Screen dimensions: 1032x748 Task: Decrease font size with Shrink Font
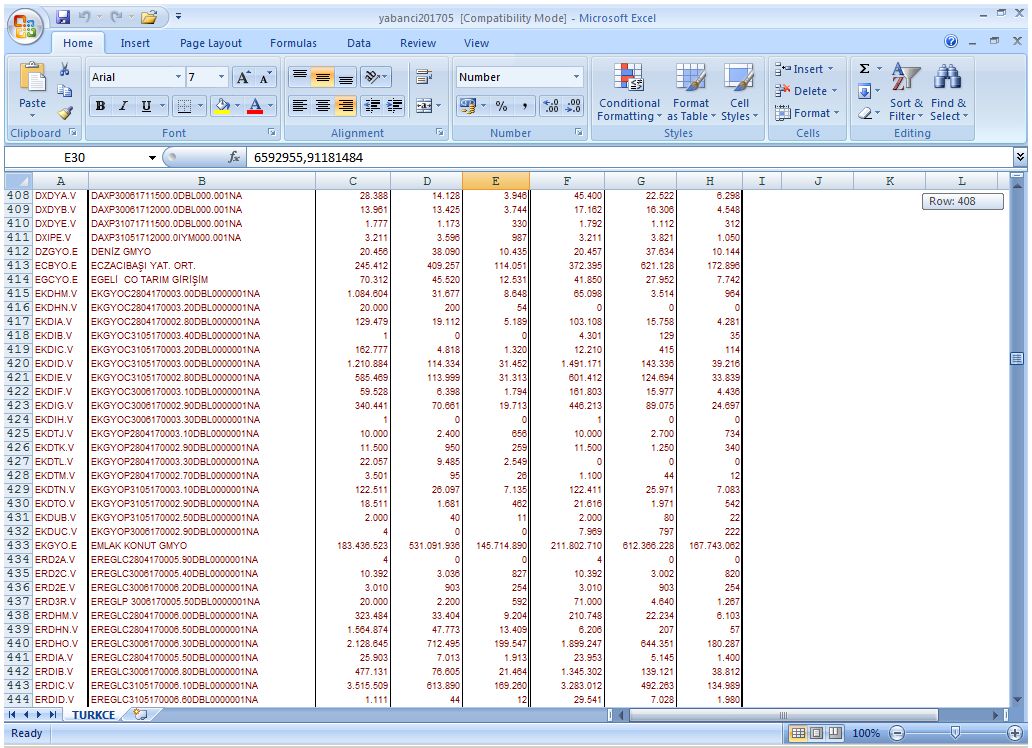pyautogui.click(x=265, y=78)
